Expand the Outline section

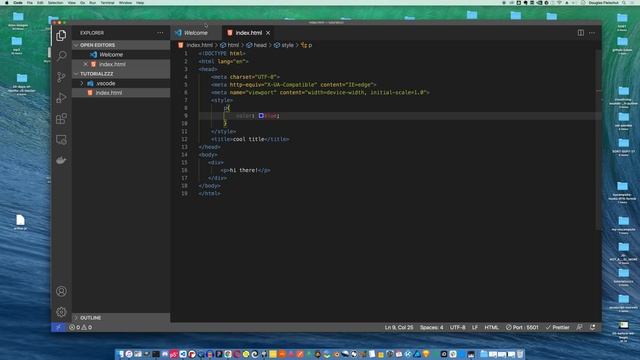(x=121, y=318)
